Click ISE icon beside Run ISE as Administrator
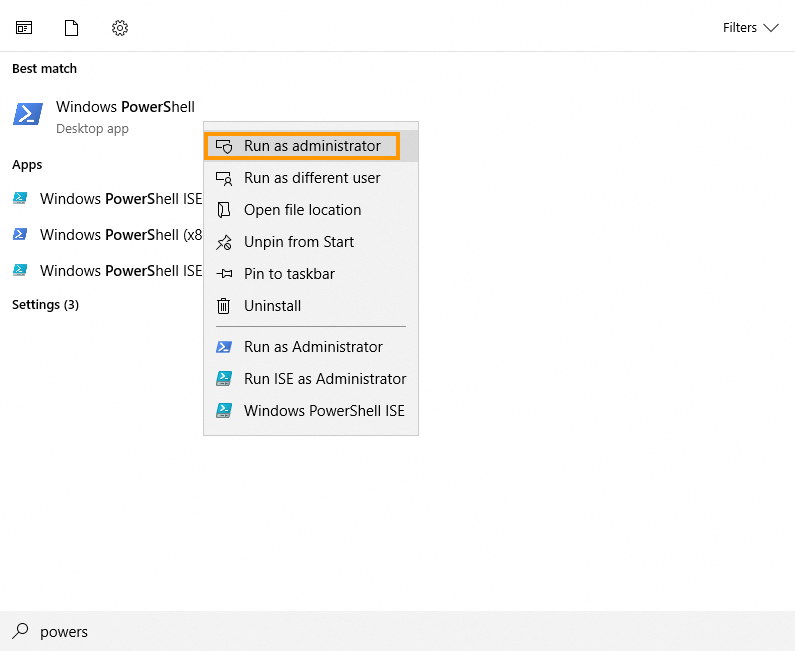 click(x=224, y=379)
